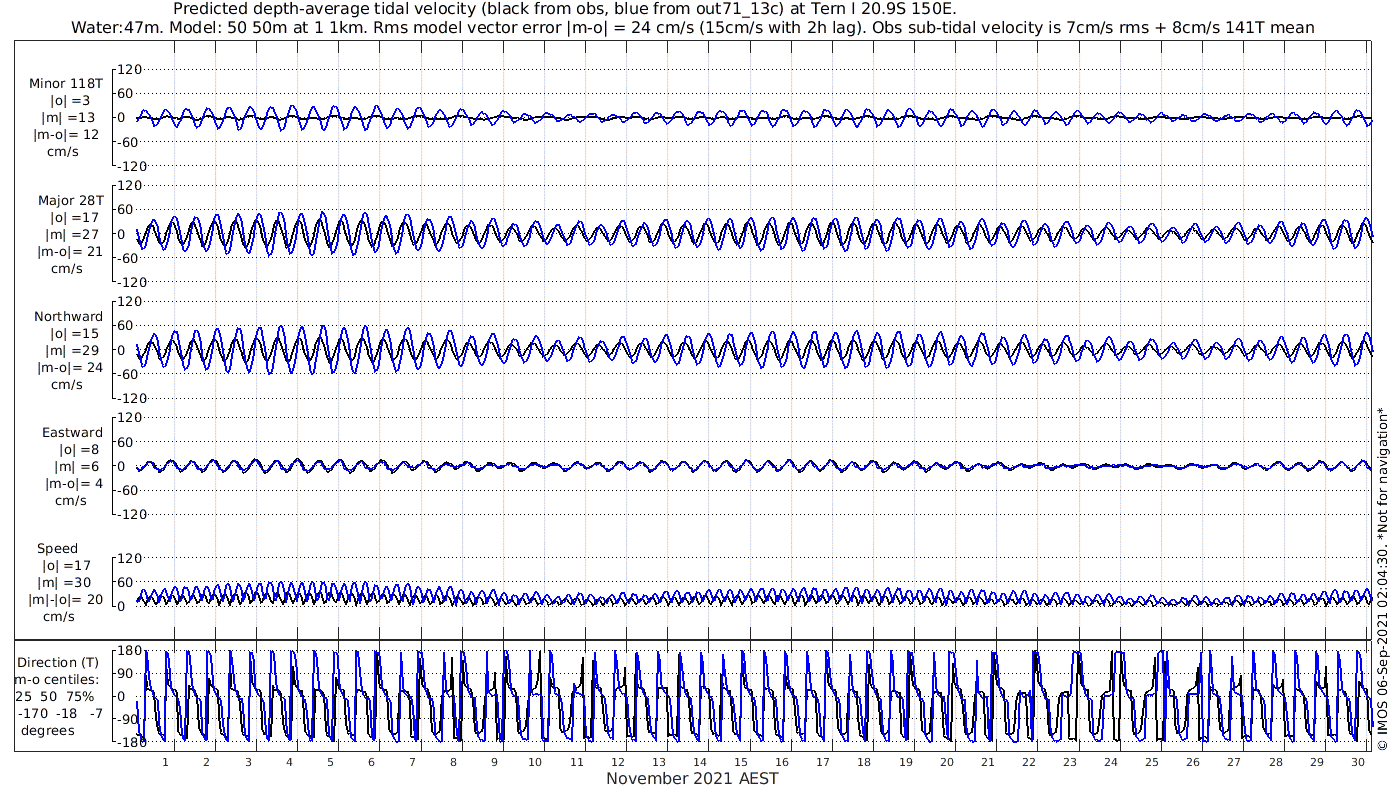Click the 120 tick label of Minor panel
This screenshot has width=1400, height=800.
(132, 69)
